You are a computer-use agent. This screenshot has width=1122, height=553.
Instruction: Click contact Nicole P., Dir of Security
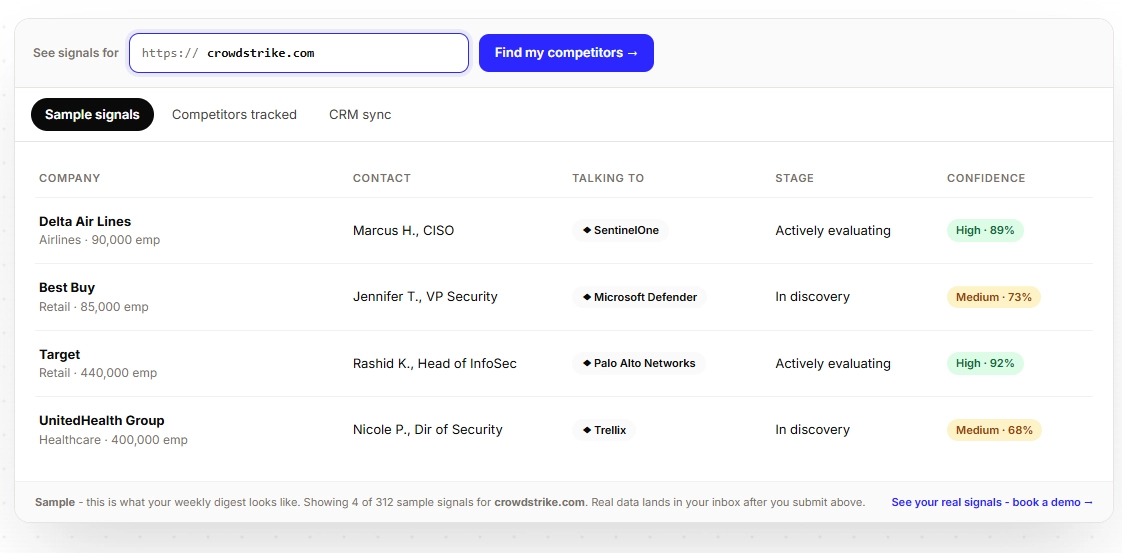coord(428,430)
